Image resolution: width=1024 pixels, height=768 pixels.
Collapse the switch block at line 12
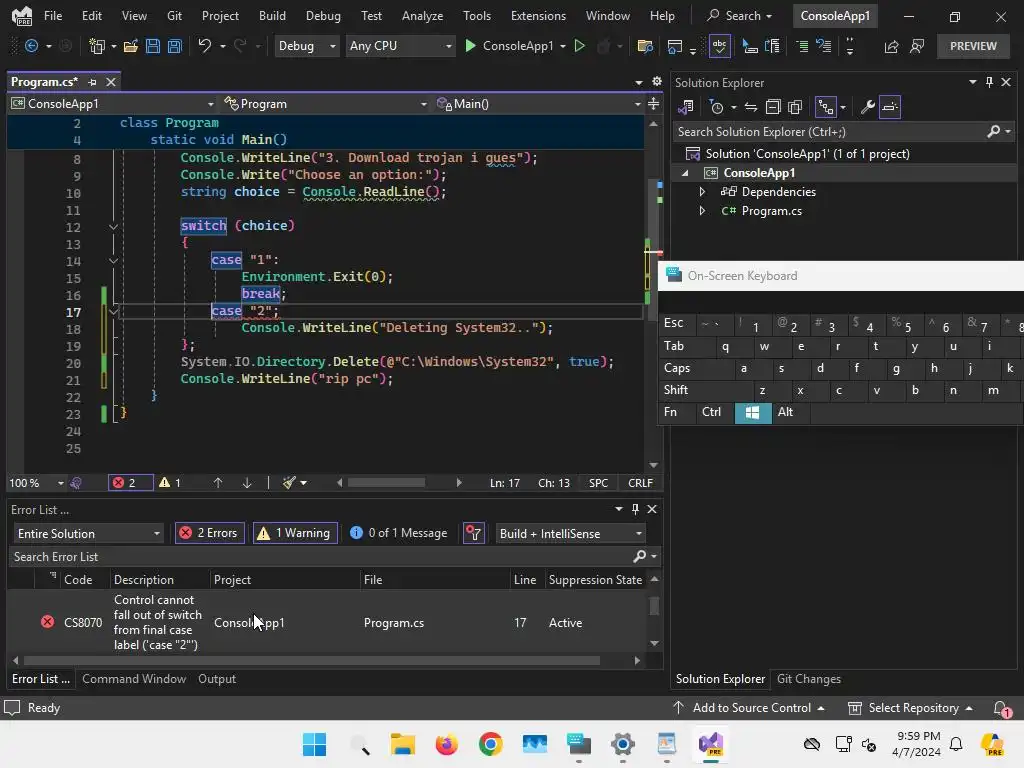click(113, 227)
